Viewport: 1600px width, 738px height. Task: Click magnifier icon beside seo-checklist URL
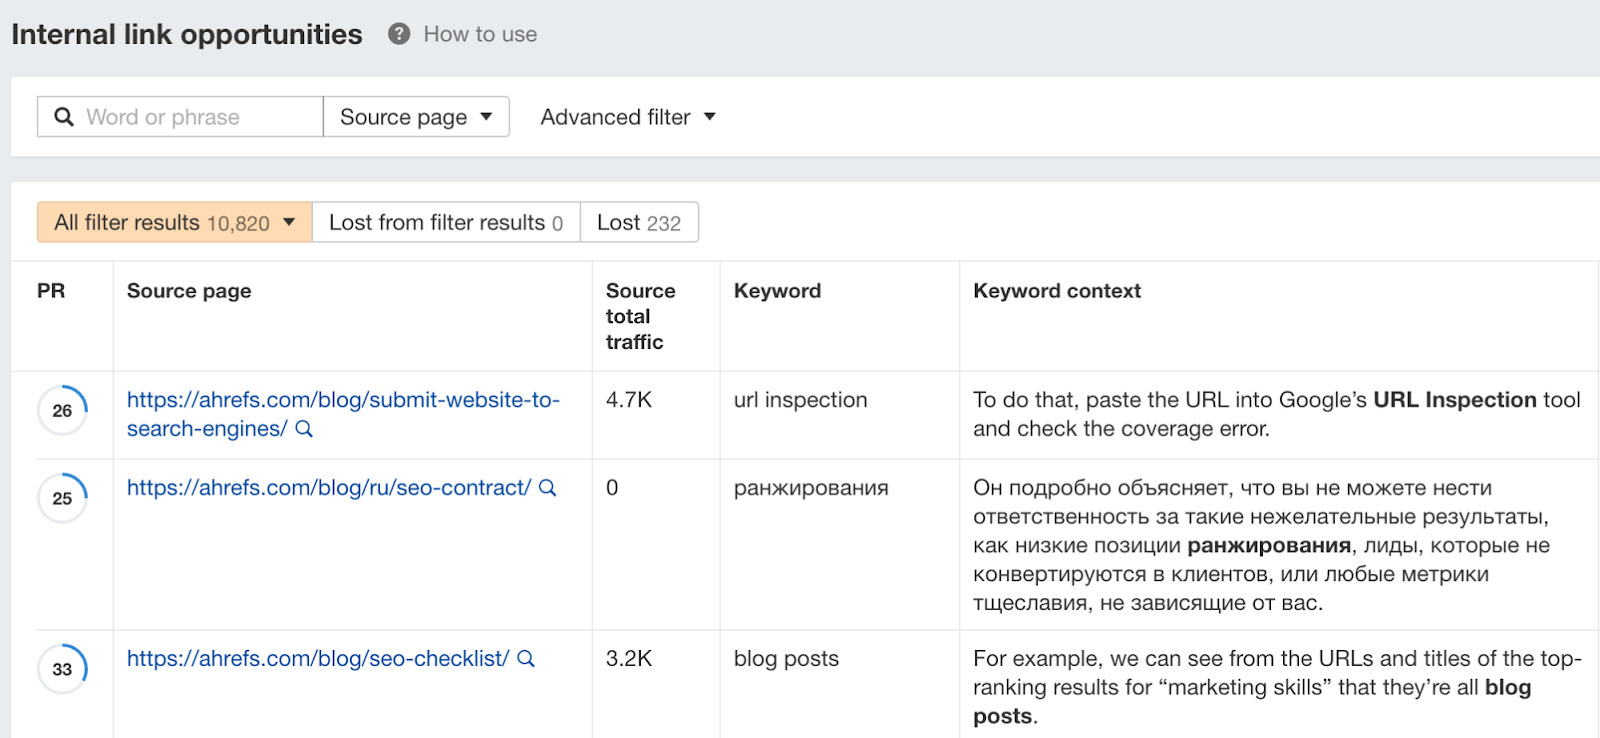[526, 659]
